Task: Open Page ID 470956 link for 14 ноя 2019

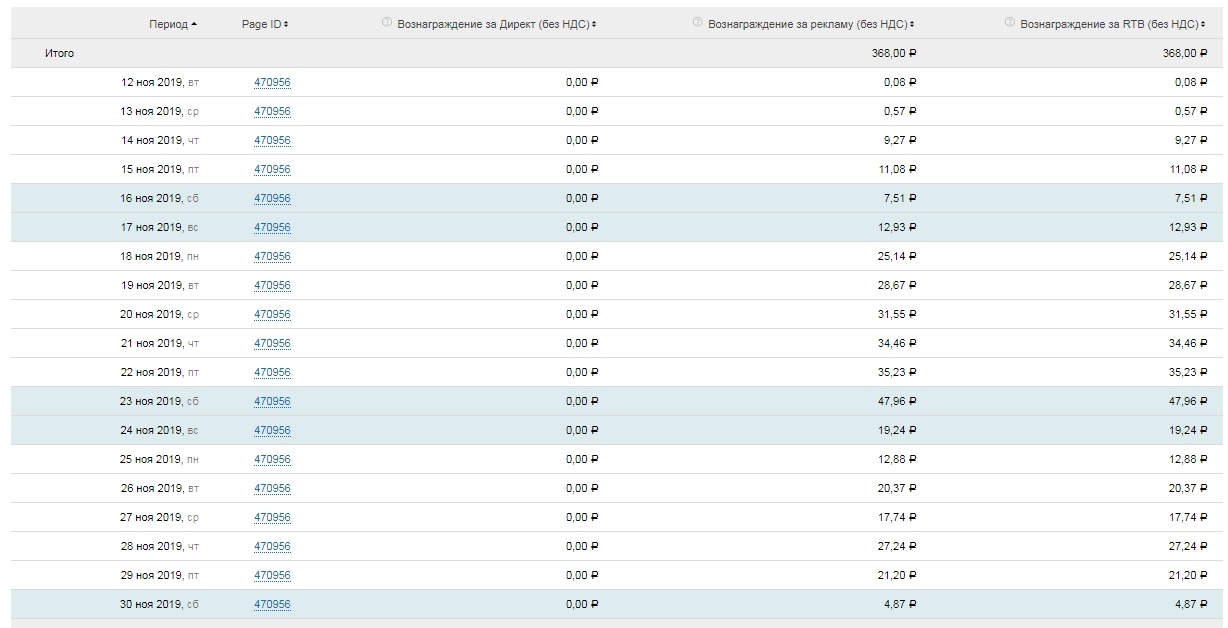Action: 272,140
